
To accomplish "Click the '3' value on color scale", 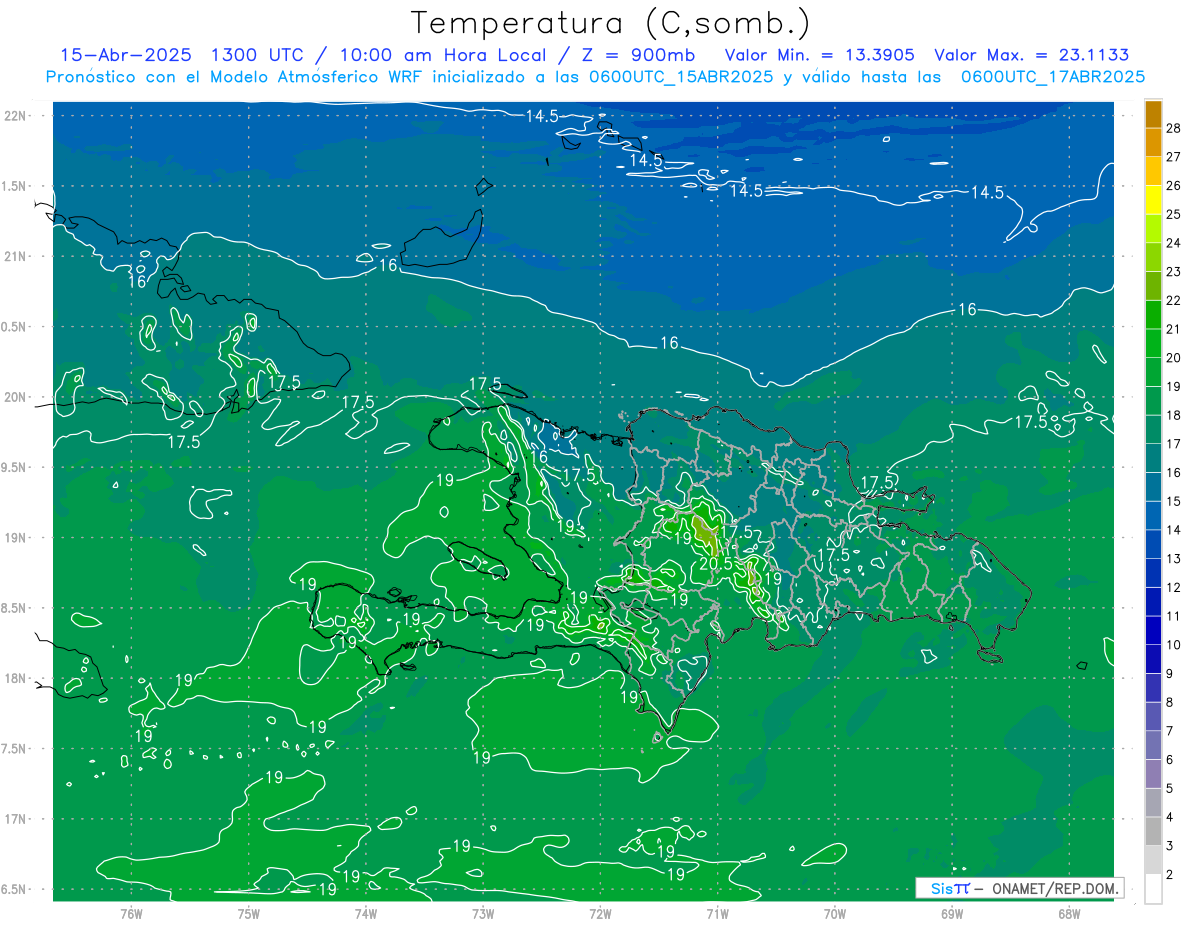I will pyautogui.click(x=1170, y=846).
